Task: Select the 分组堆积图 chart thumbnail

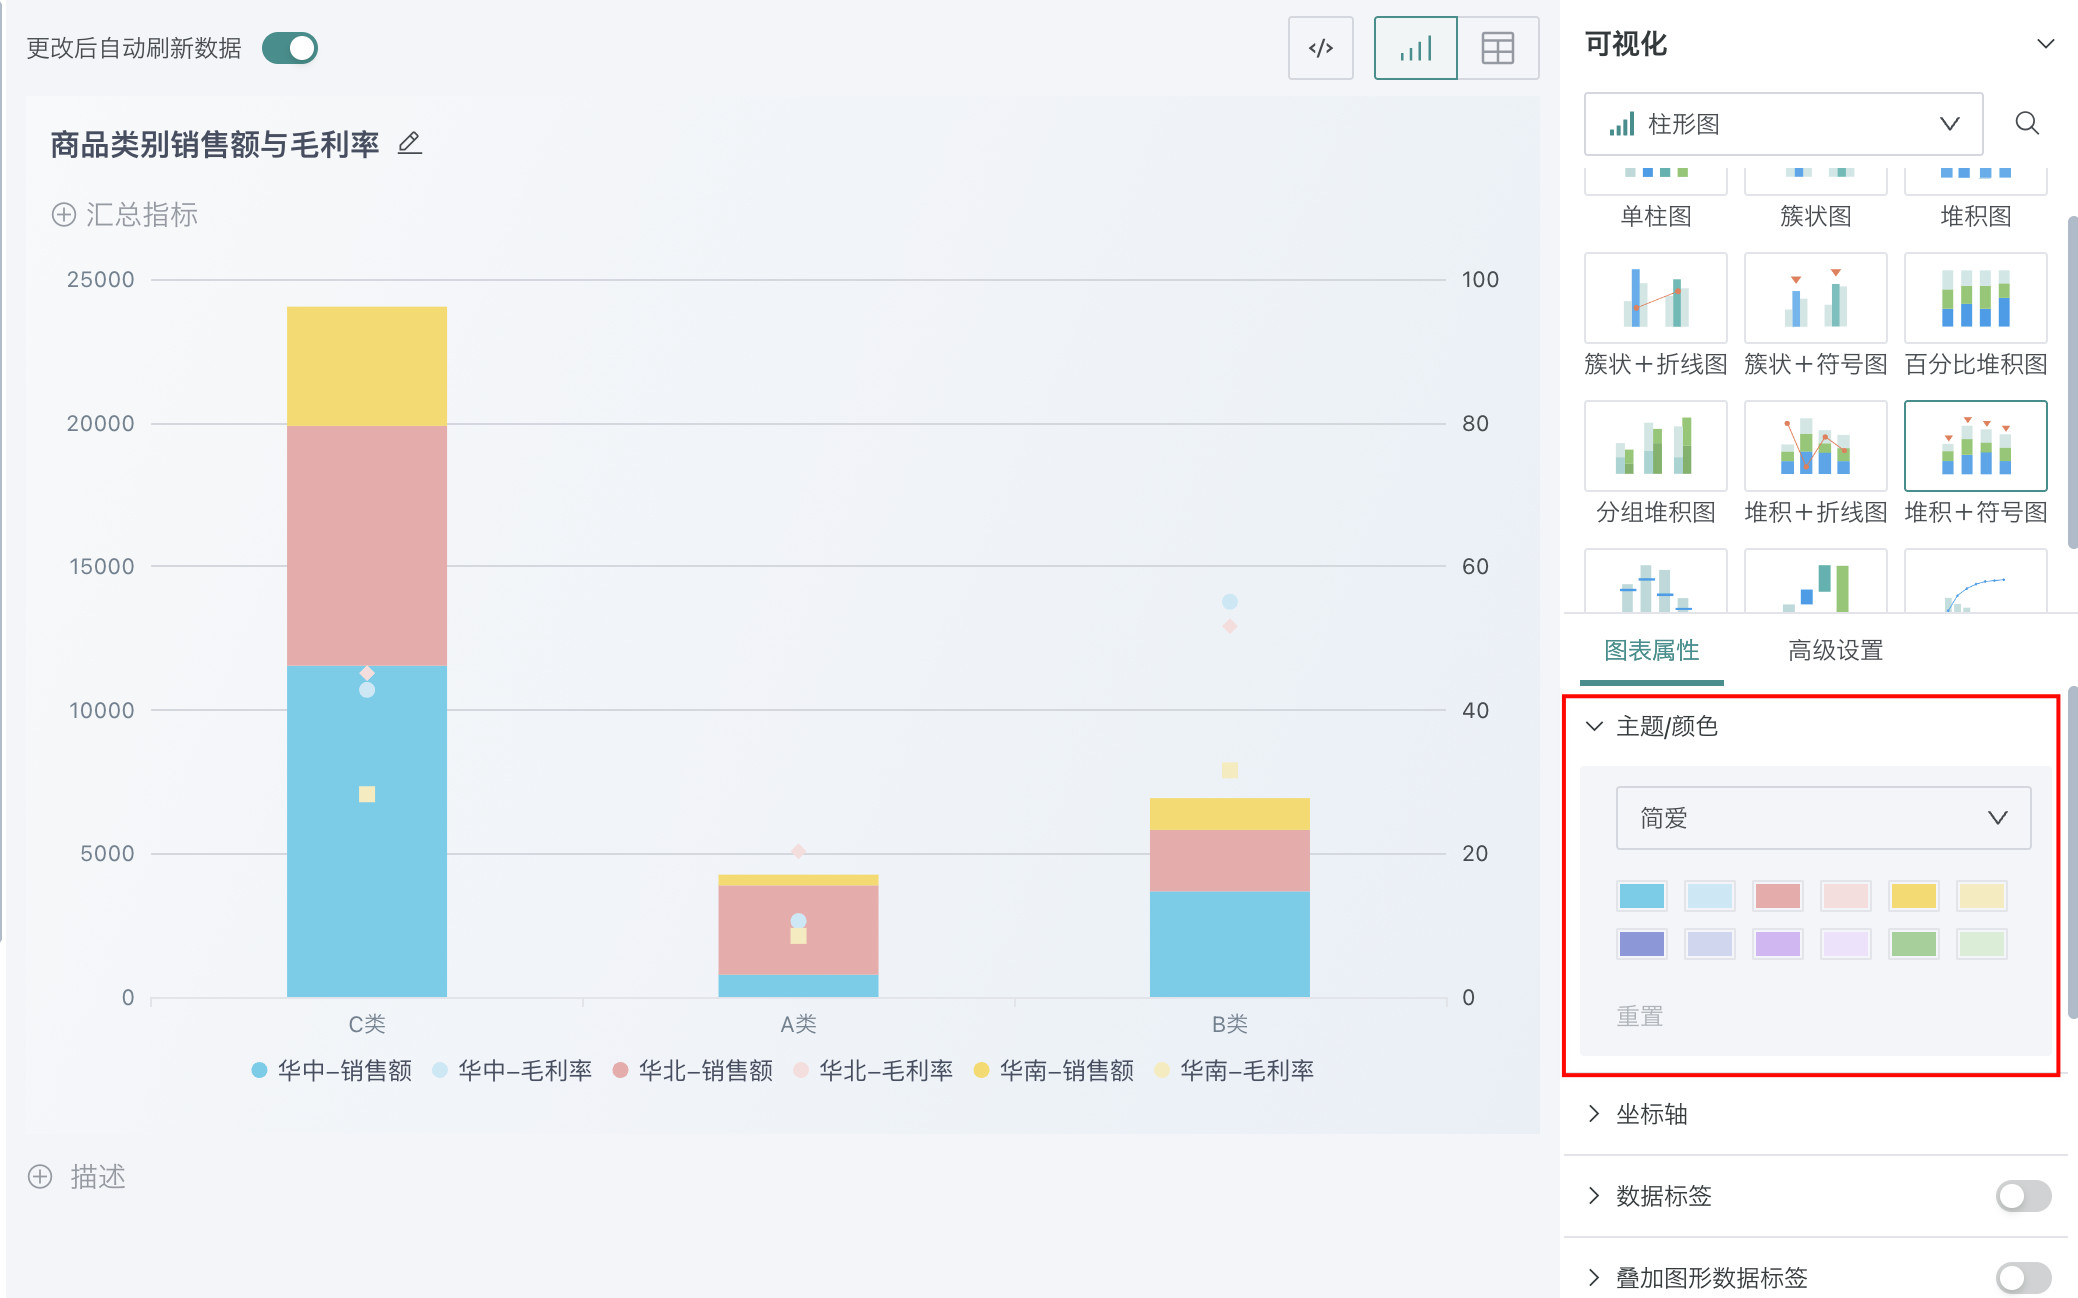Action: (x=1655, y=446)
